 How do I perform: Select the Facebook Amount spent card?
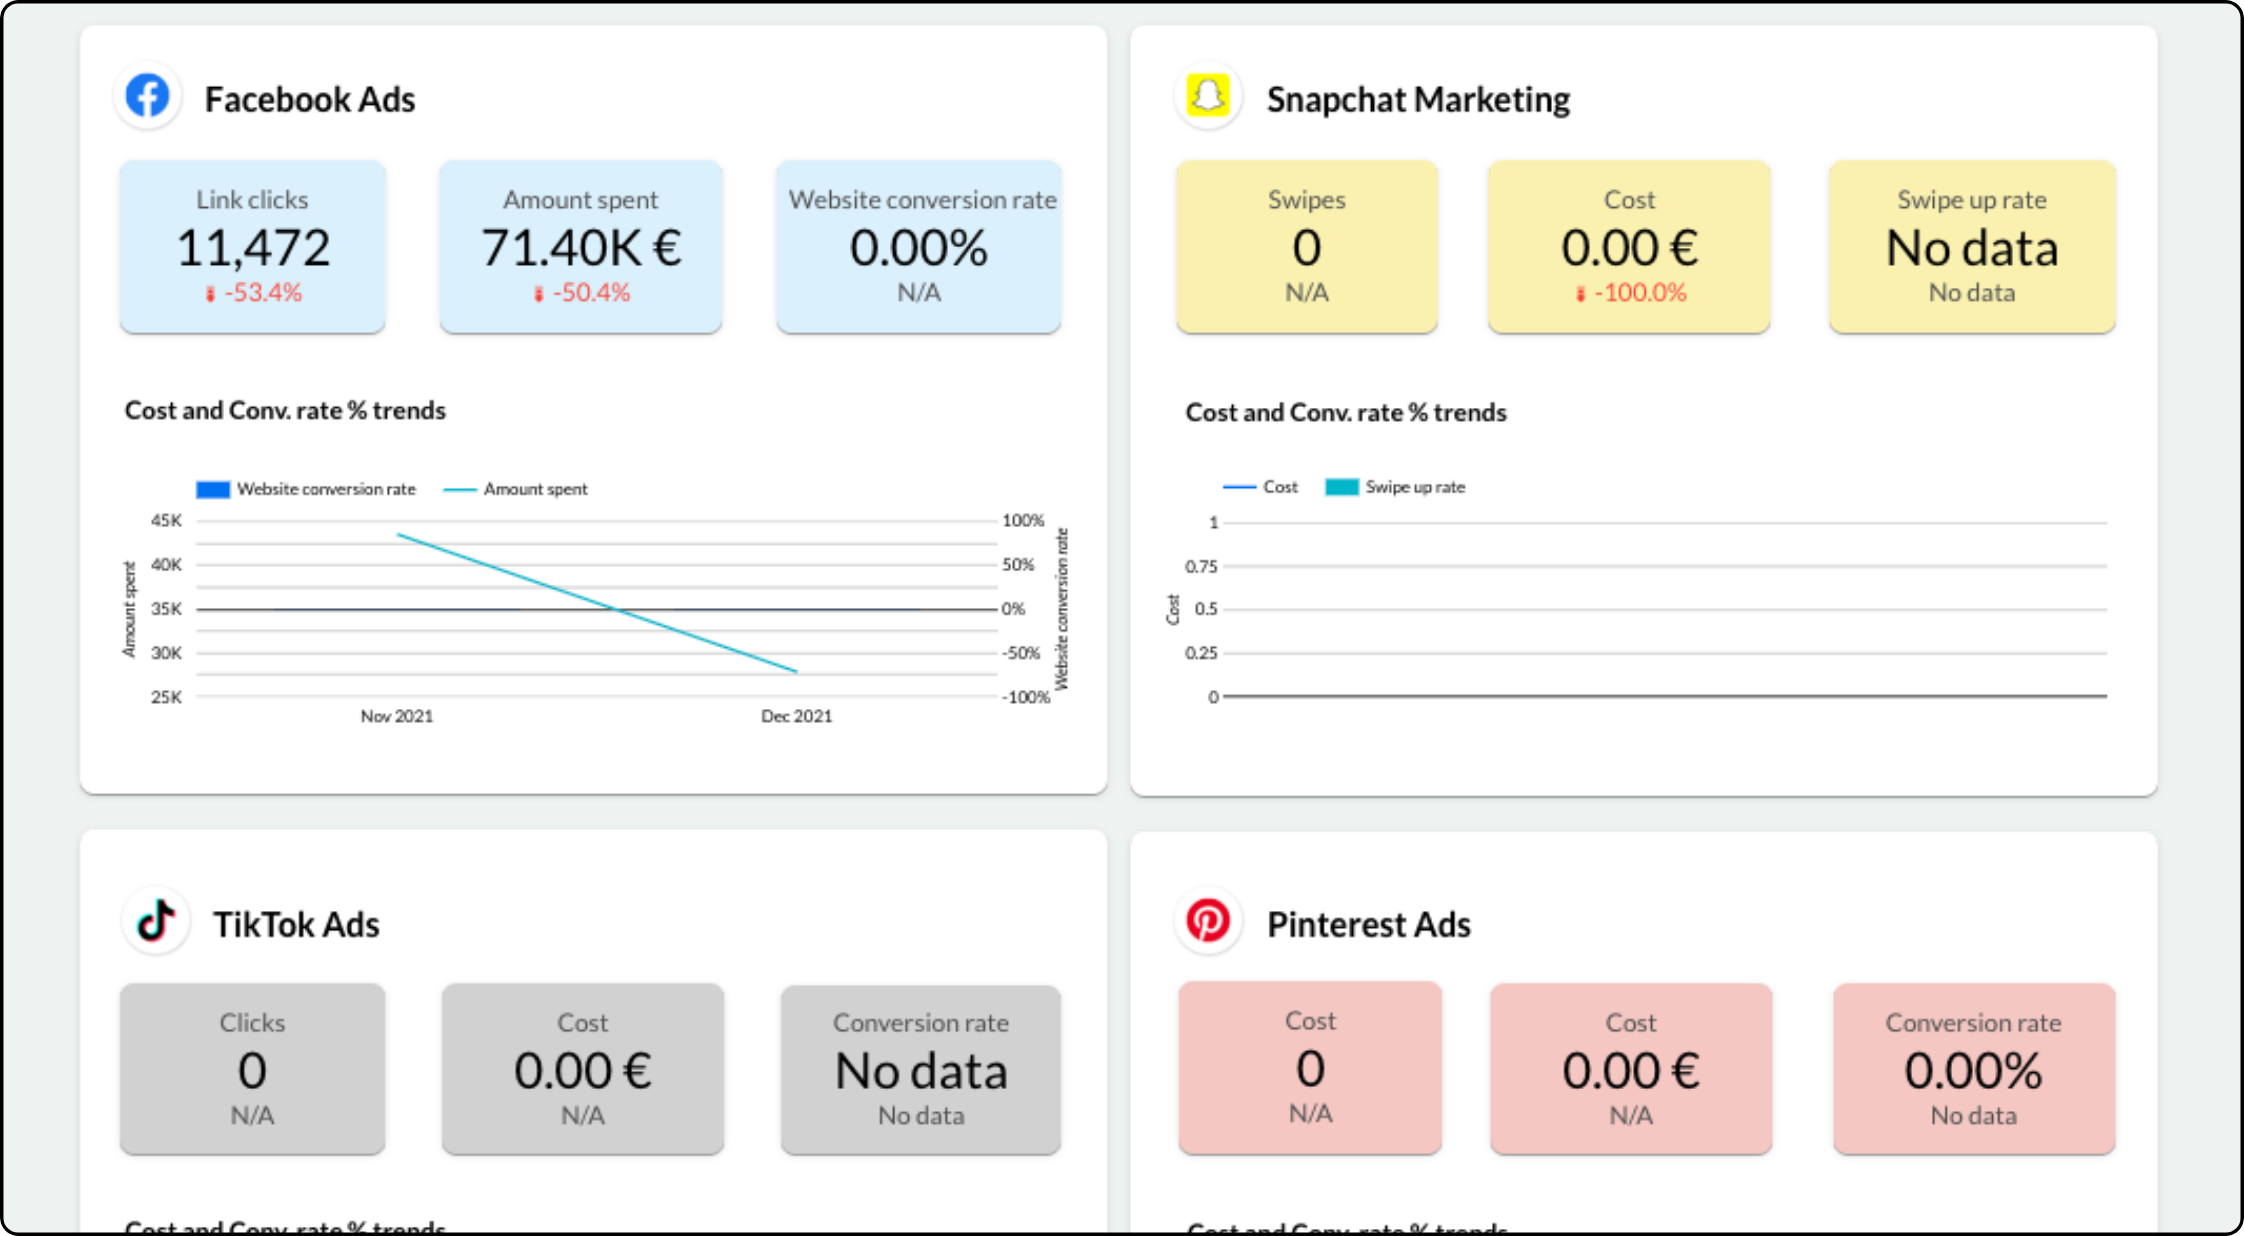point(581,246)
